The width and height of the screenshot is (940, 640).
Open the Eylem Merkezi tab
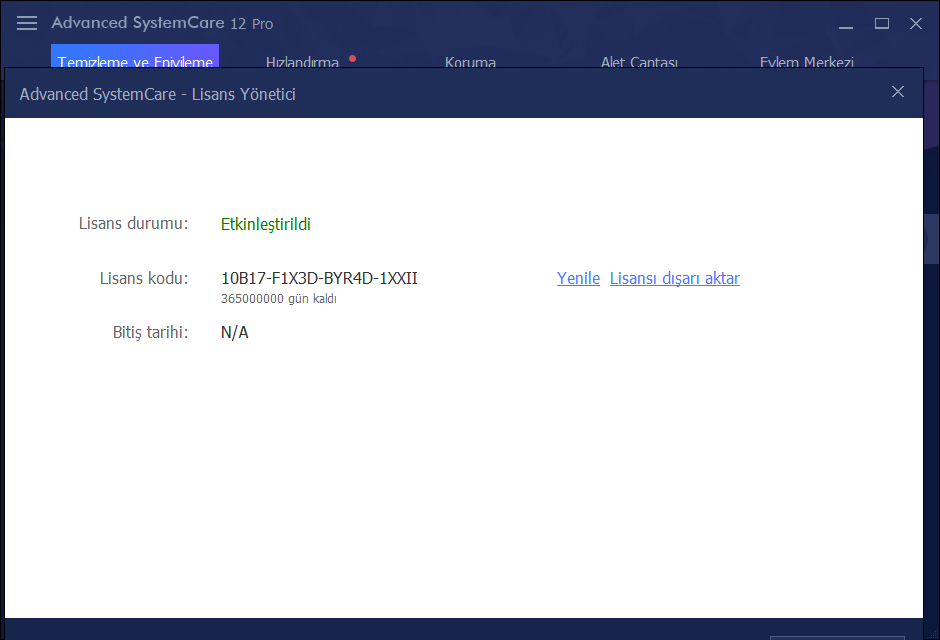806,61
